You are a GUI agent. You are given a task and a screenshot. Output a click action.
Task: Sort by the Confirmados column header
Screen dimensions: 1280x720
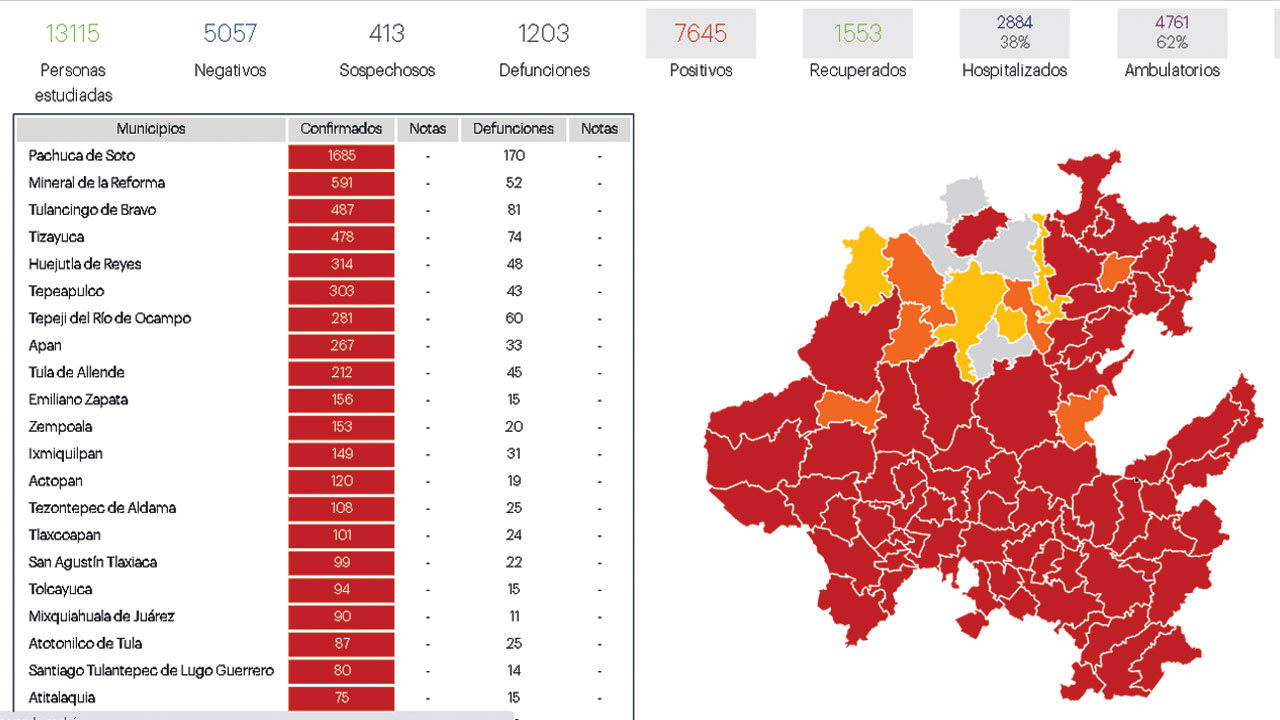(x=341, y=129)
